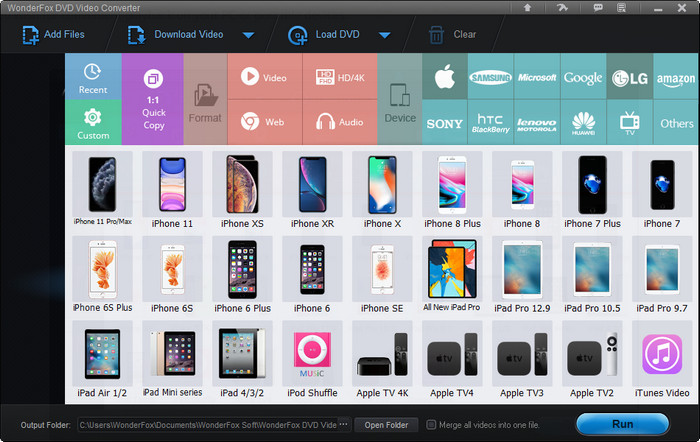Pick the iPad 4/3/2 profile

point(242,359)
